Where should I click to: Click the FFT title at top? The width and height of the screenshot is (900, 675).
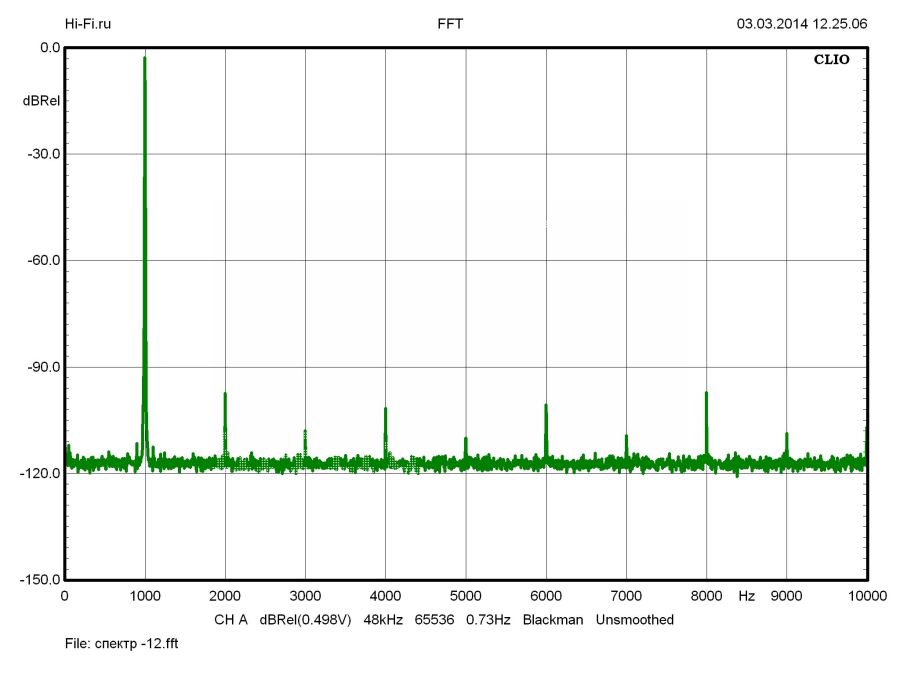(450, 23)
